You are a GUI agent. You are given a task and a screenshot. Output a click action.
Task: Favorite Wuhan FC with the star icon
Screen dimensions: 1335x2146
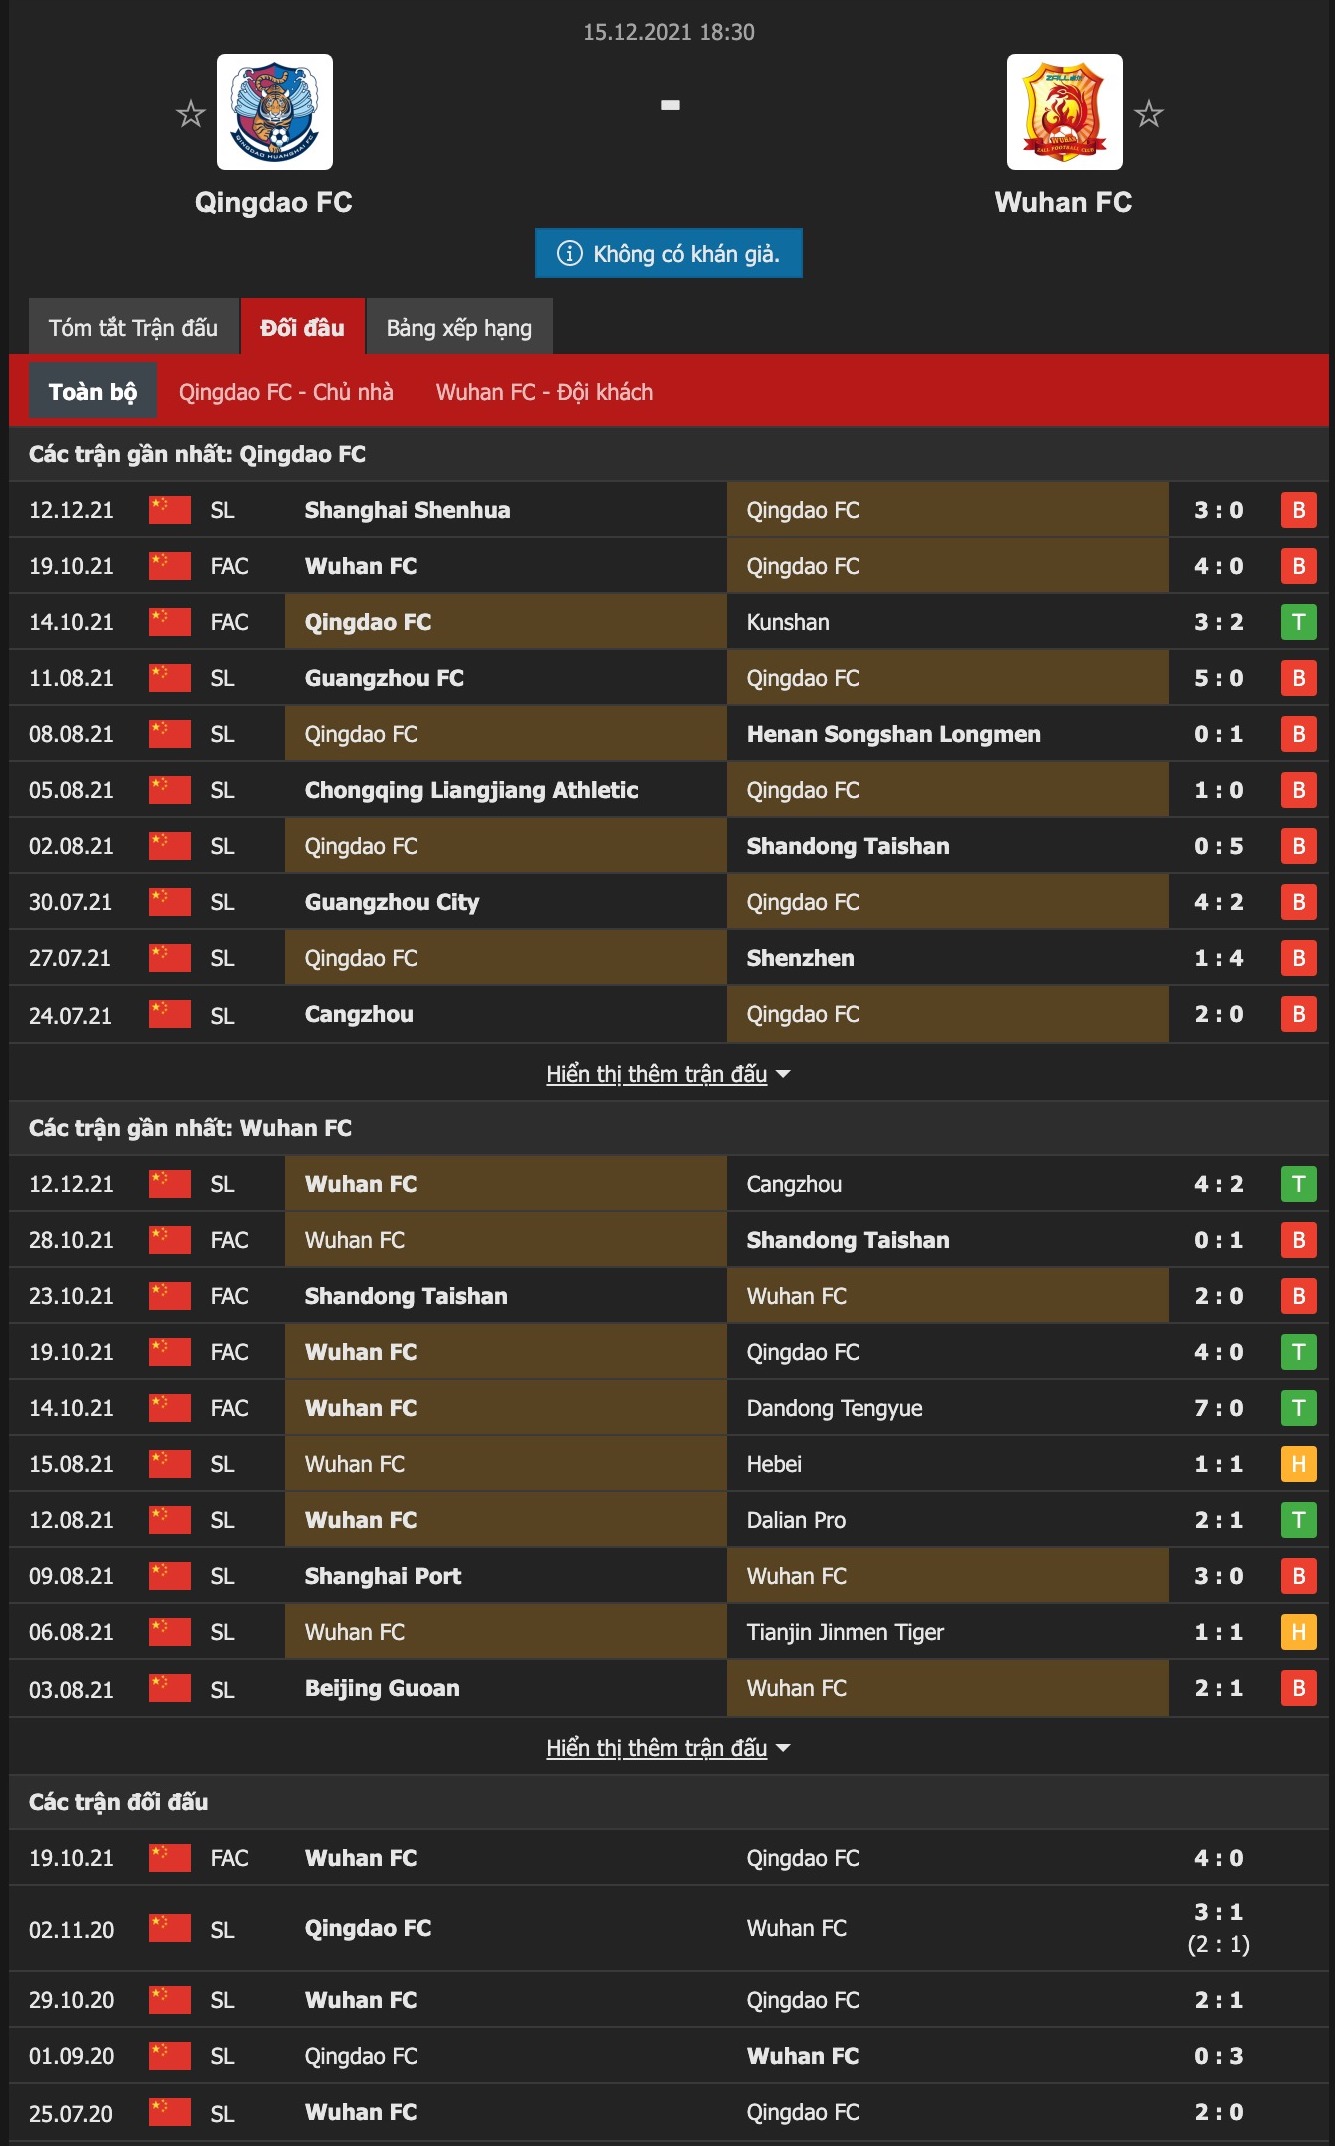click(x=1149, y=114)
